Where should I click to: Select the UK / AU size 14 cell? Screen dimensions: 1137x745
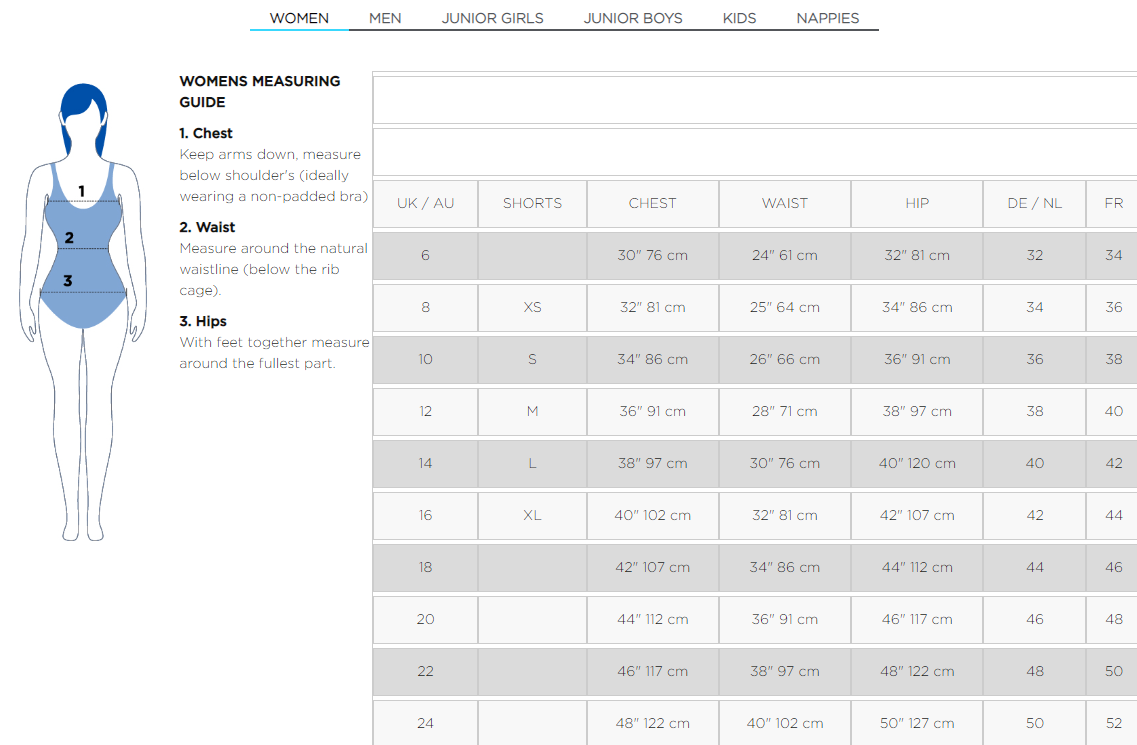tap(425, 463)
